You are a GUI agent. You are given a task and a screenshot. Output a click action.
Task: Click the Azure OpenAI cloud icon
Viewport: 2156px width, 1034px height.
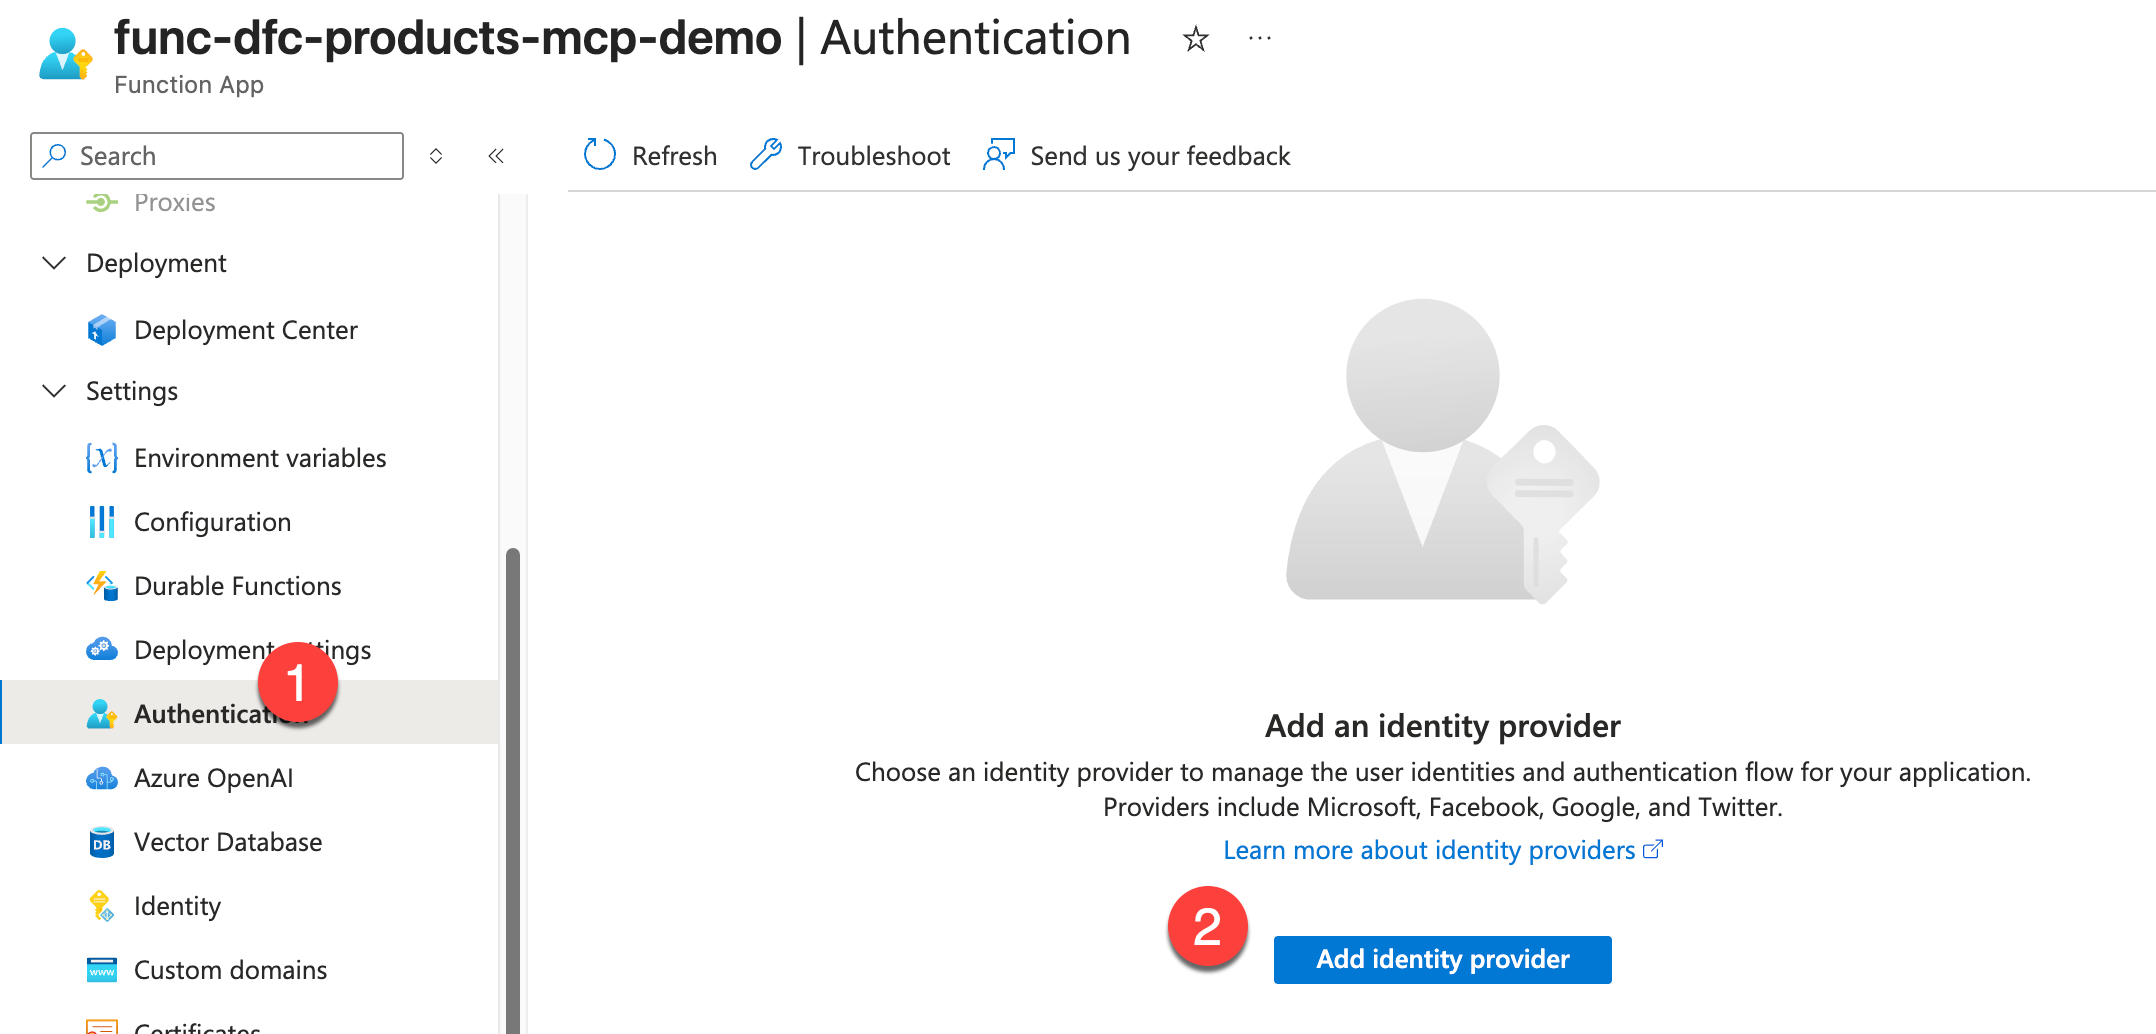(102, 778)
